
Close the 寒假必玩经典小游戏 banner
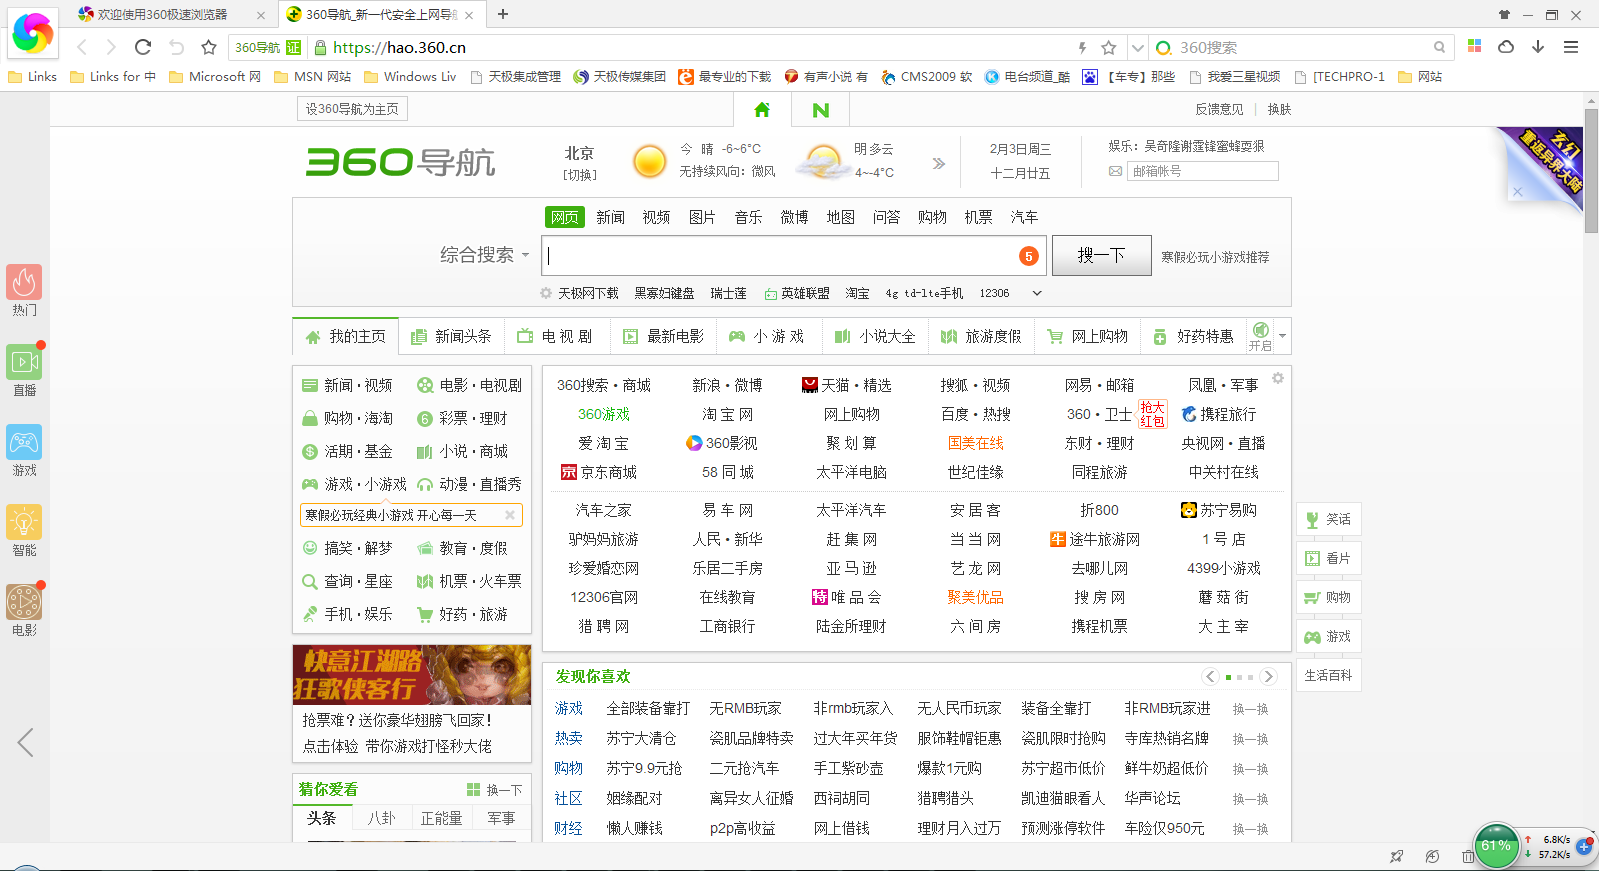coord(510,515)
